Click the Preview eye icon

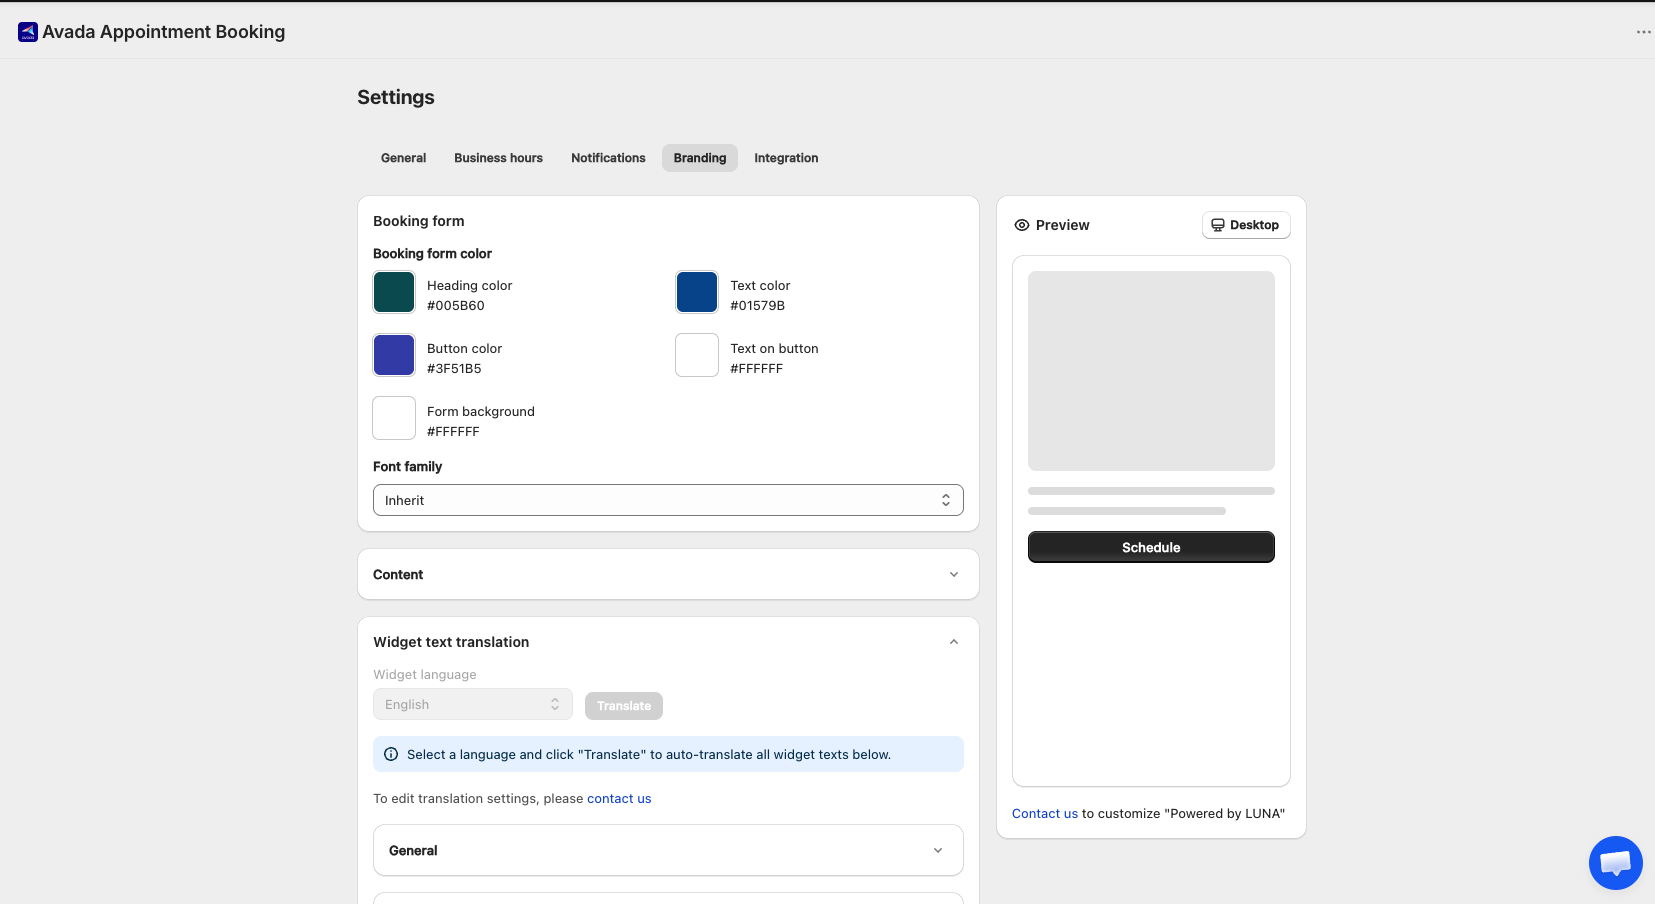[x=1022, y=225]
